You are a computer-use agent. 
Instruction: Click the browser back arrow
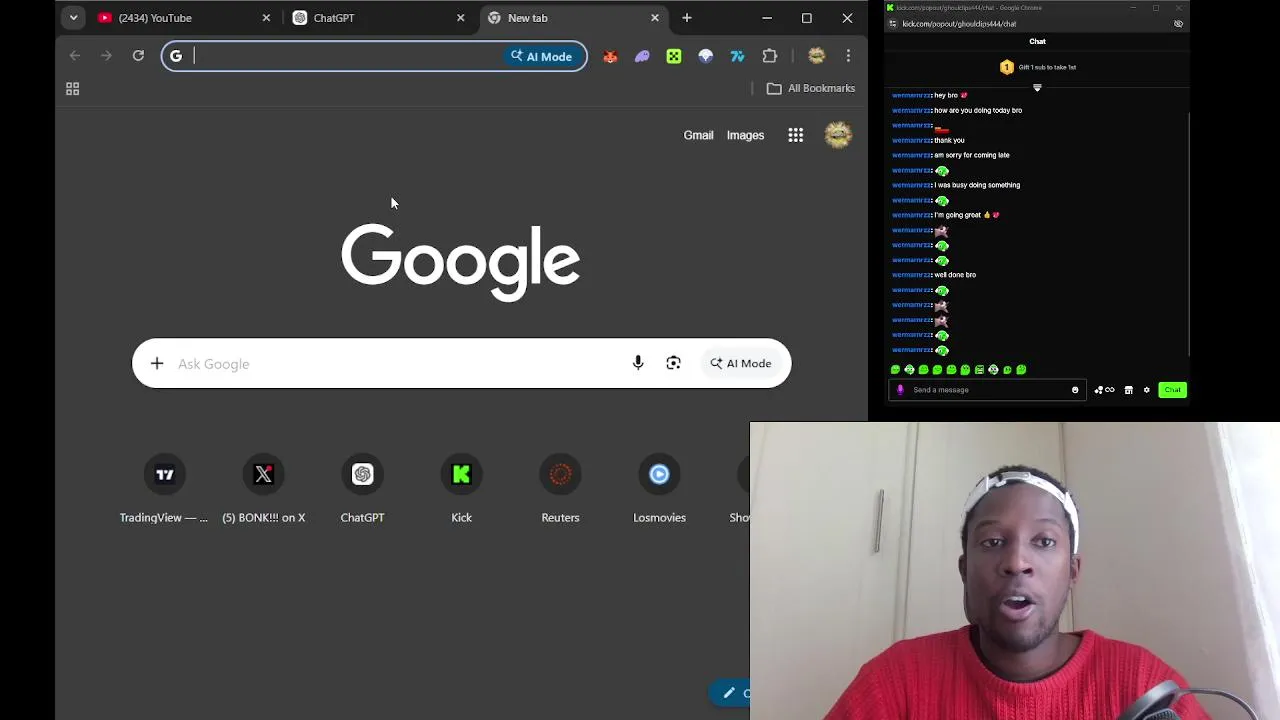tap(75, 56)
